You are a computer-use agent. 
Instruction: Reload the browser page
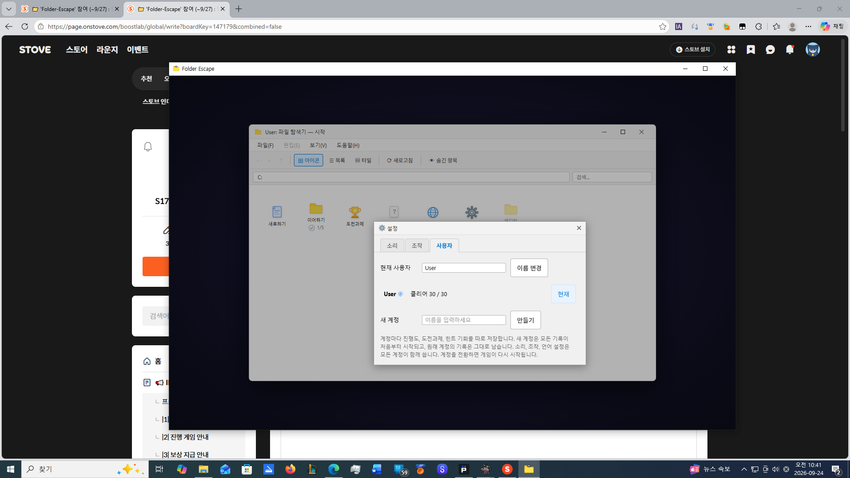[x=24, y=26]
